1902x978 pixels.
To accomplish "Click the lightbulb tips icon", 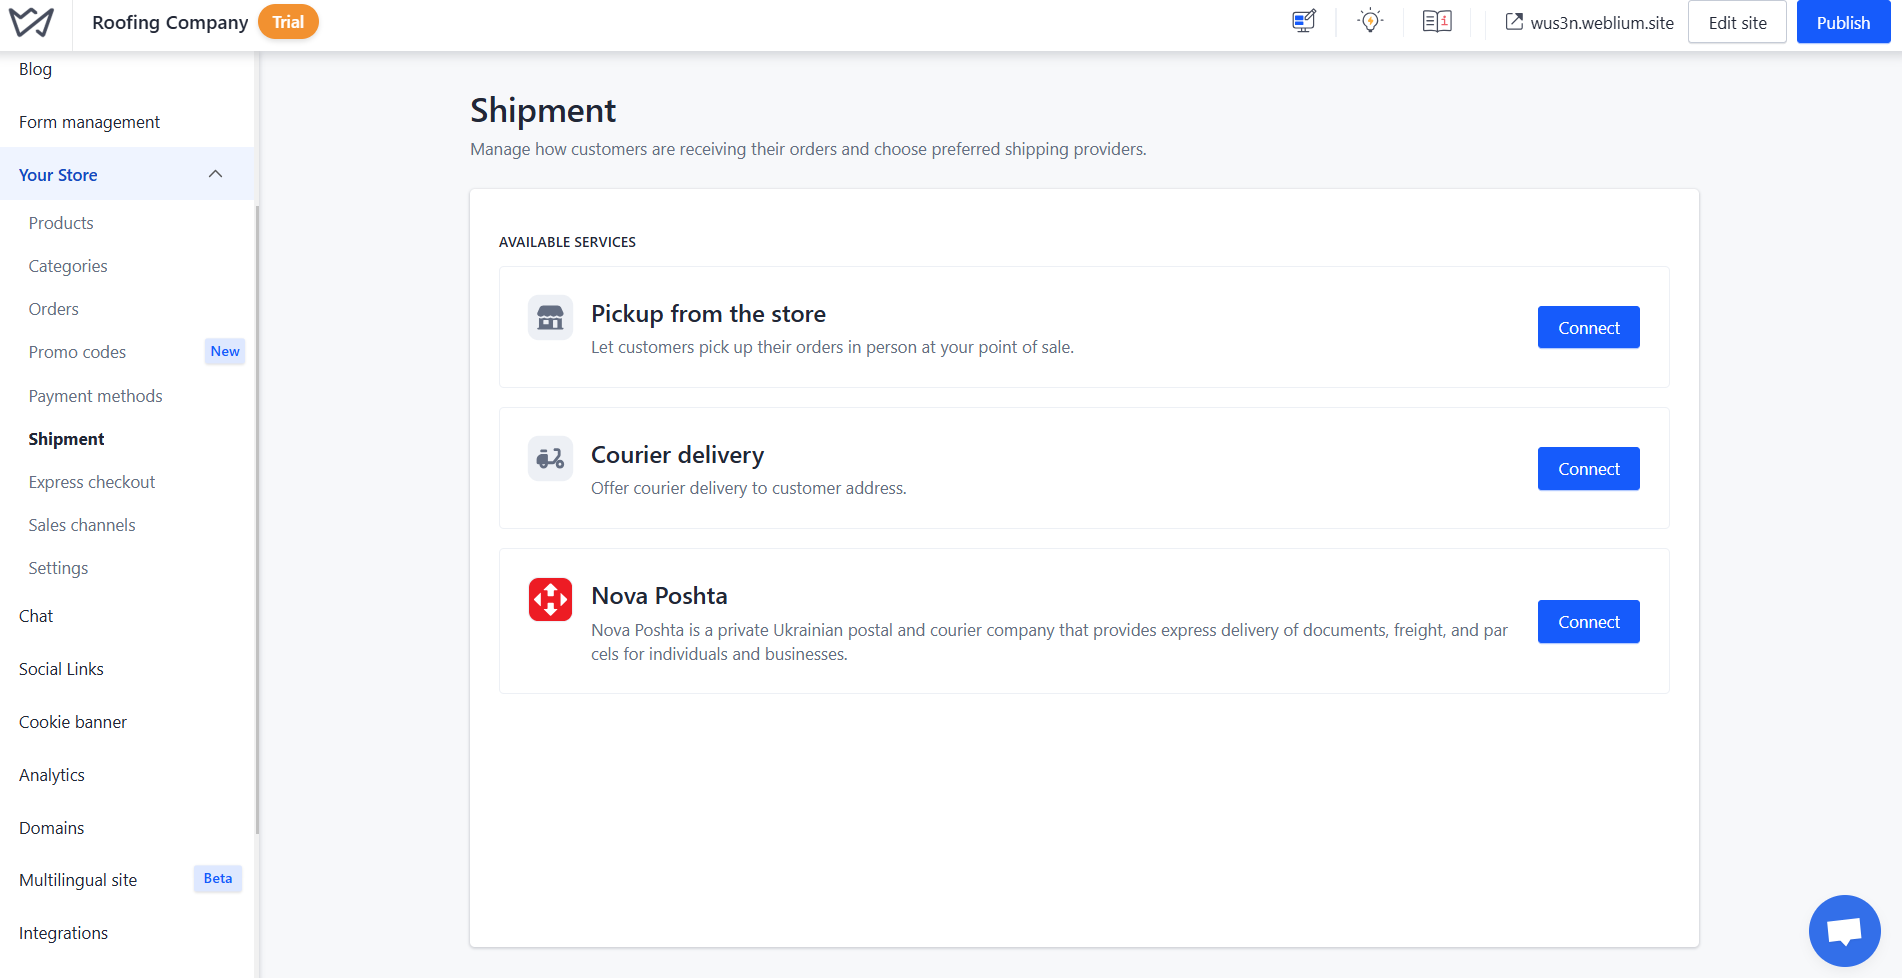I will click(x=1370, y=22).
